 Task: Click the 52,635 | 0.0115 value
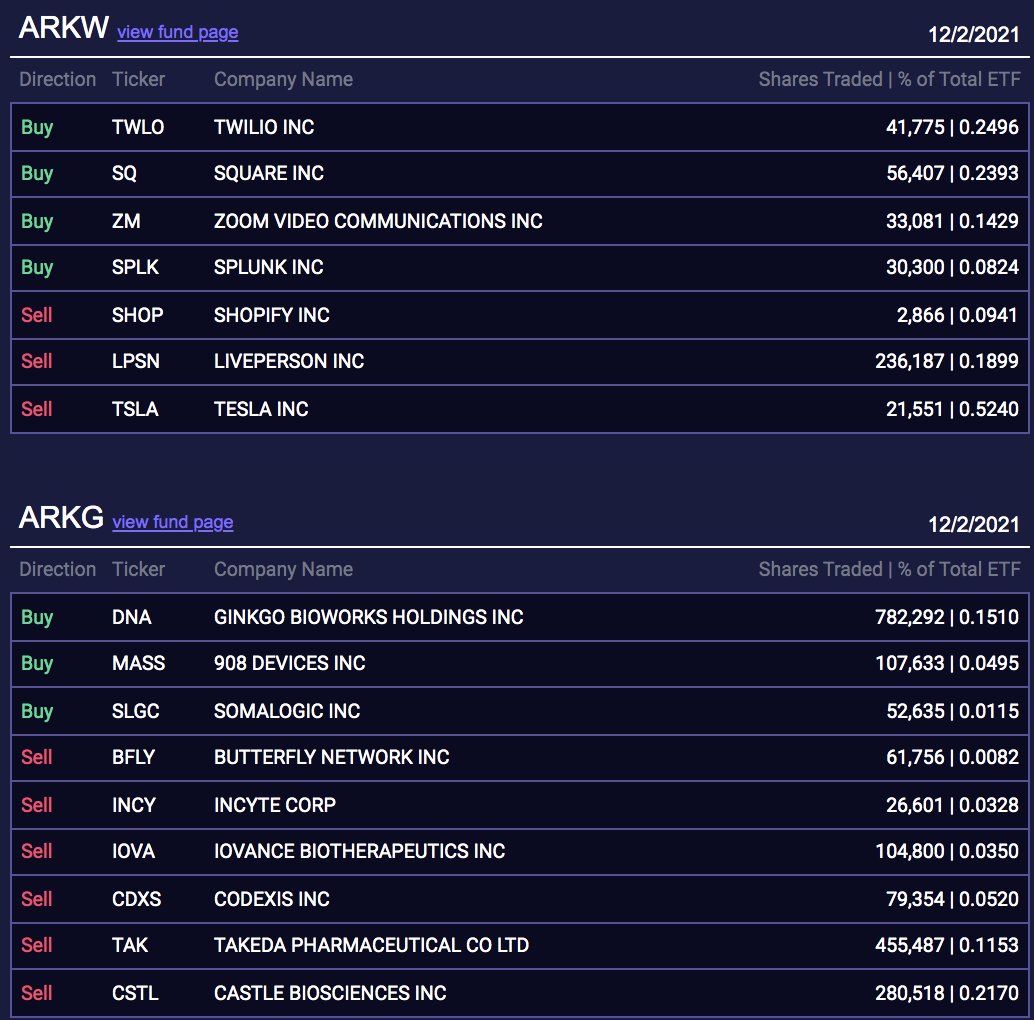coord(952,711)
